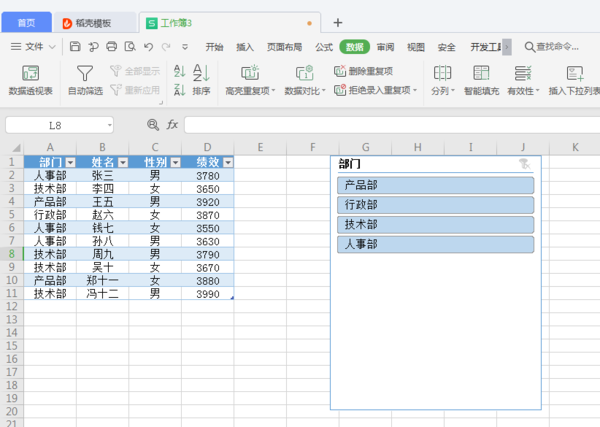Sort ascending with A-Z icon
Viewport: 600px width, 427px height.
click(x=179, y=71)
